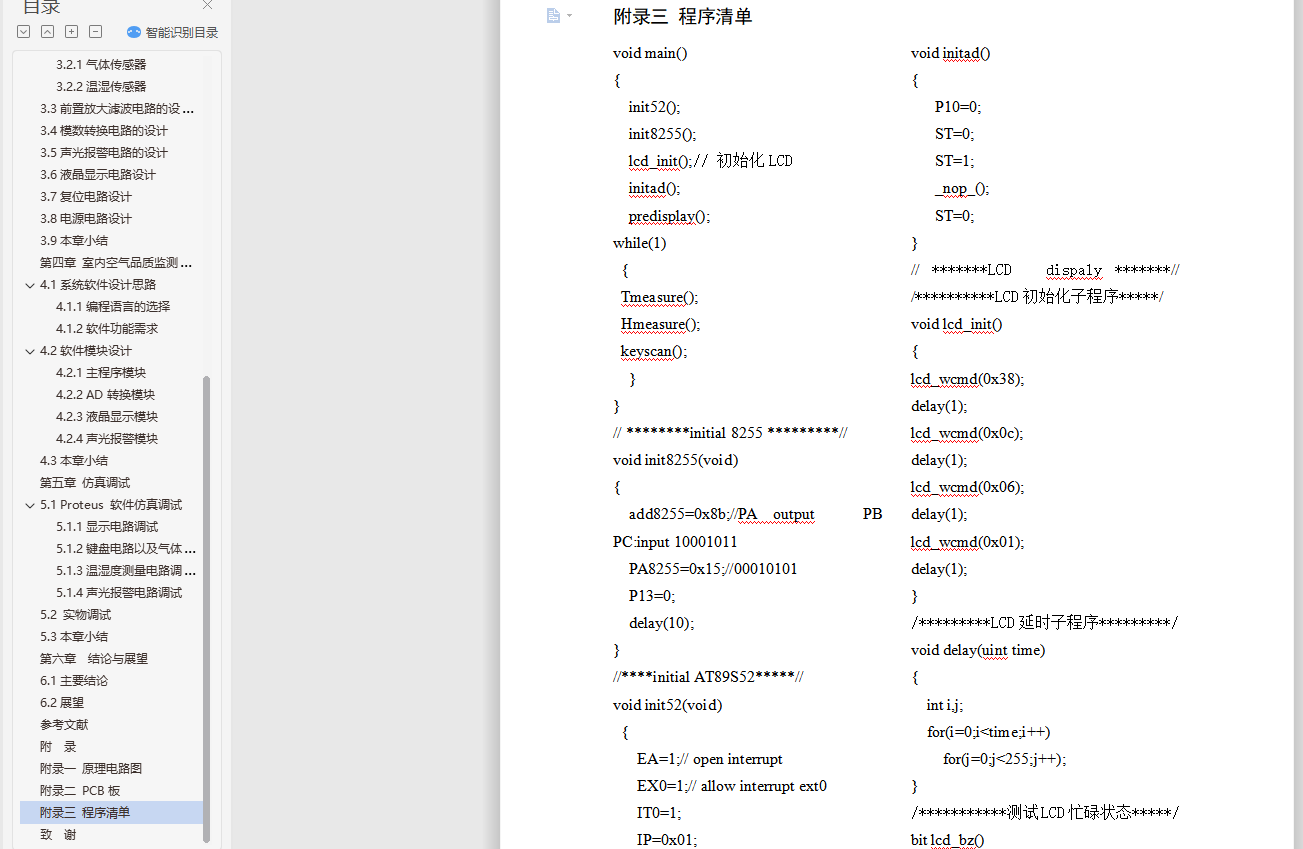Click 'void initad()' in right column
This screenshot has height=849, width=1303.
point(951,53)
